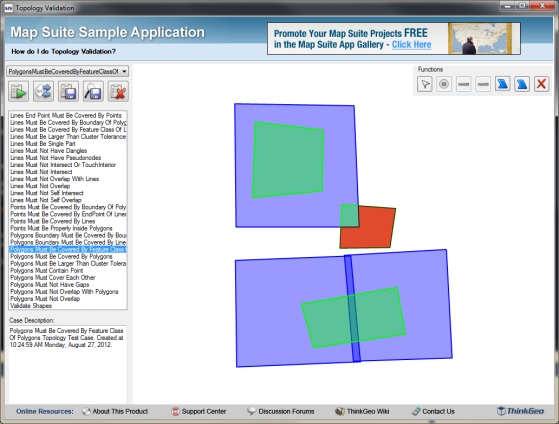The image size is (559, 424).
Task: Save the test case (clipboard with floppy disk)
Action: (x=68, y=92)
